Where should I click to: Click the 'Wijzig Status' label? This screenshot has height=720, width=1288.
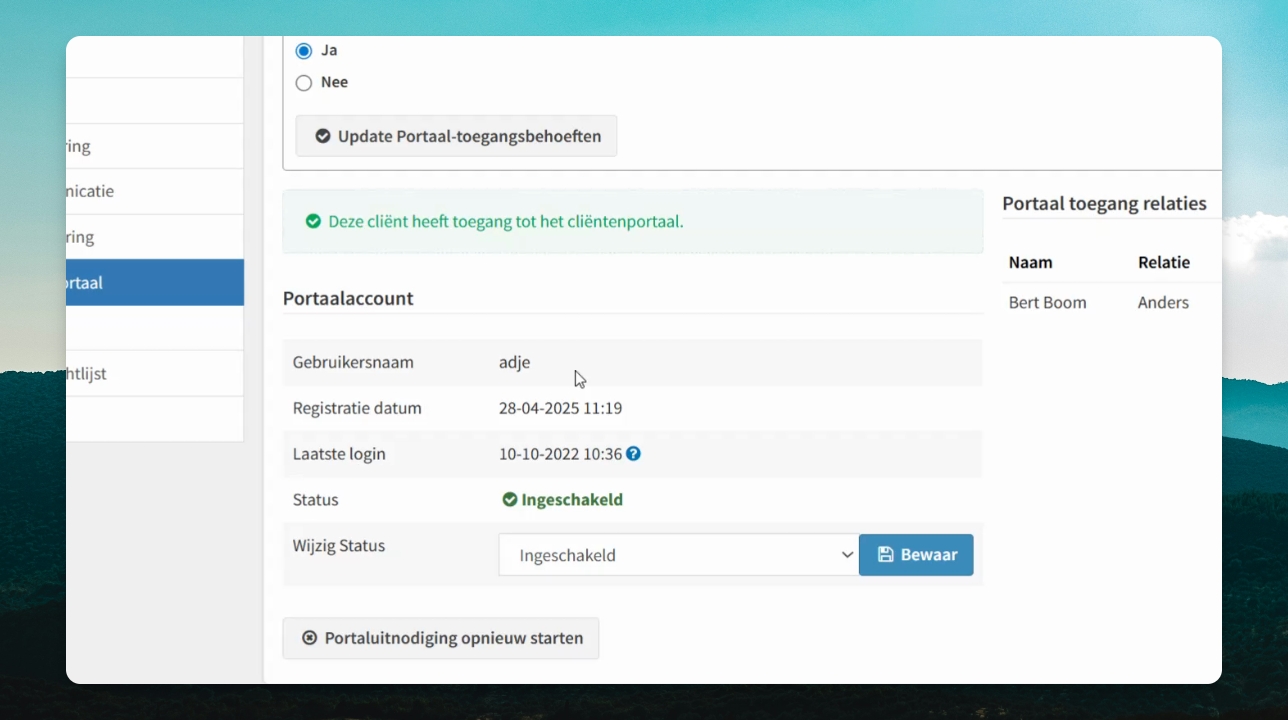point(339,546)
